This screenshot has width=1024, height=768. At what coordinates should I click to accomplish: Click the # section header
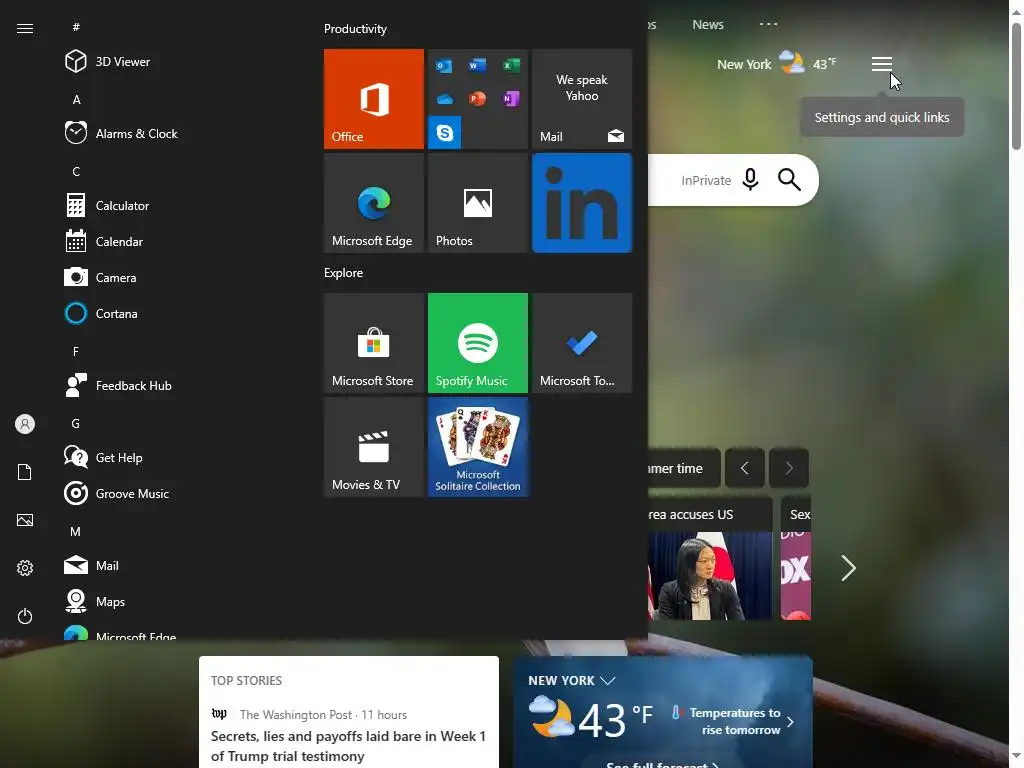(76, 27)
